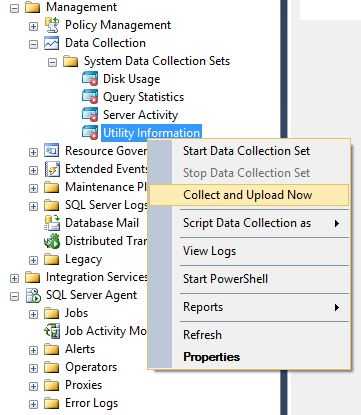Click the Jobs folder icon

click(x=52, y=313)
